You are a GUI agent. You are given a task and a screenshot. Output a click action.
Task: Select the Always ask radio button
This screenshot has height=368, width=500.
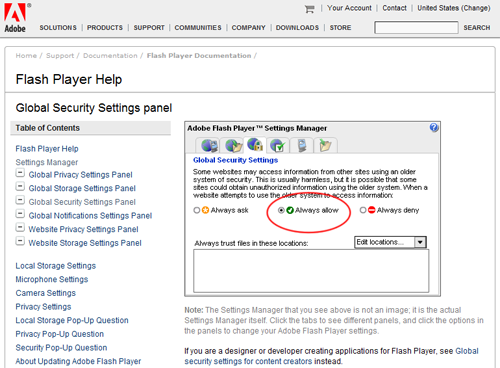[197, 210]
